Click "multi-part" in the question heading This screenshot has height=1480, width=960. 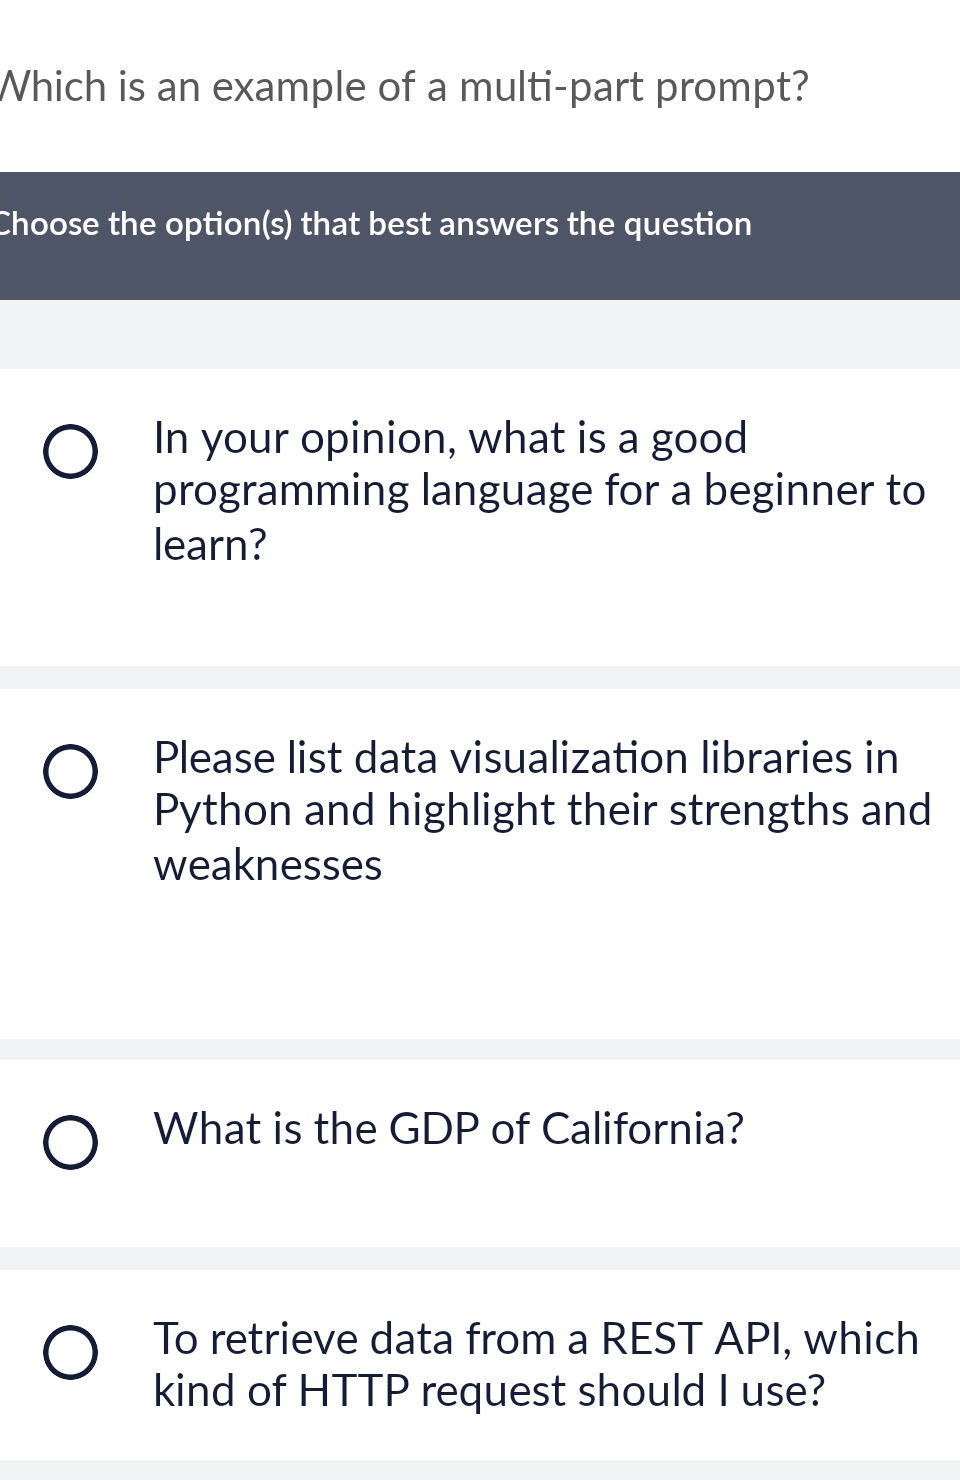[552, 88]
